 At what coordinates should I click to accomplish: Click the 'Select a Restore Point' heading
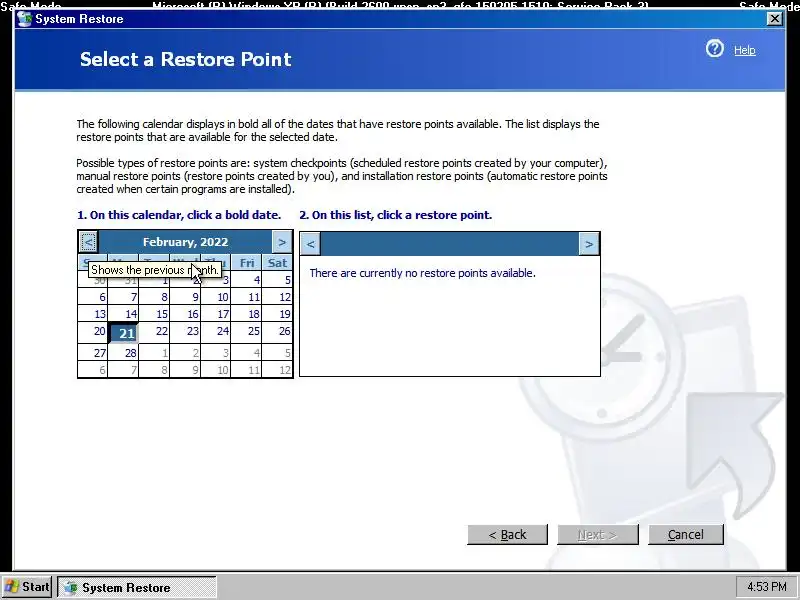coord(186,59)
